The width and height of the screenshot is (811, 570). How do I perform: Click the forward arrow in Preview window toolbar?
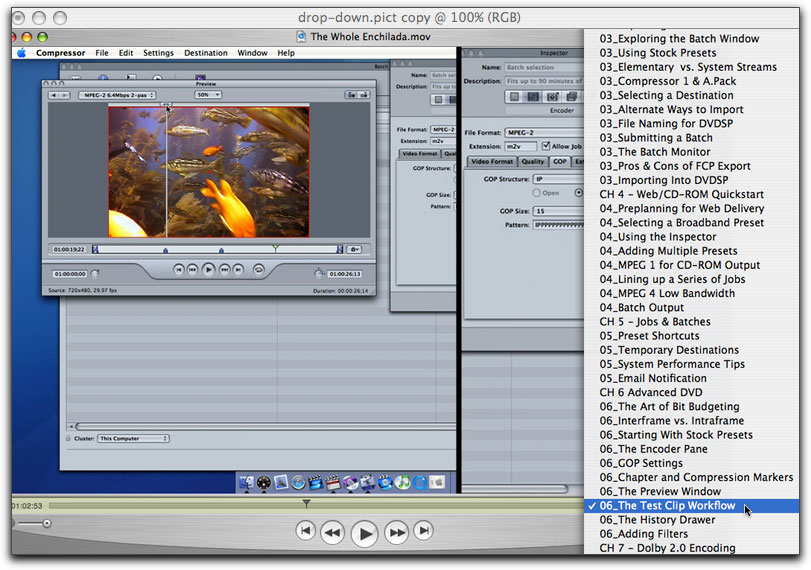tap(65, 95)
